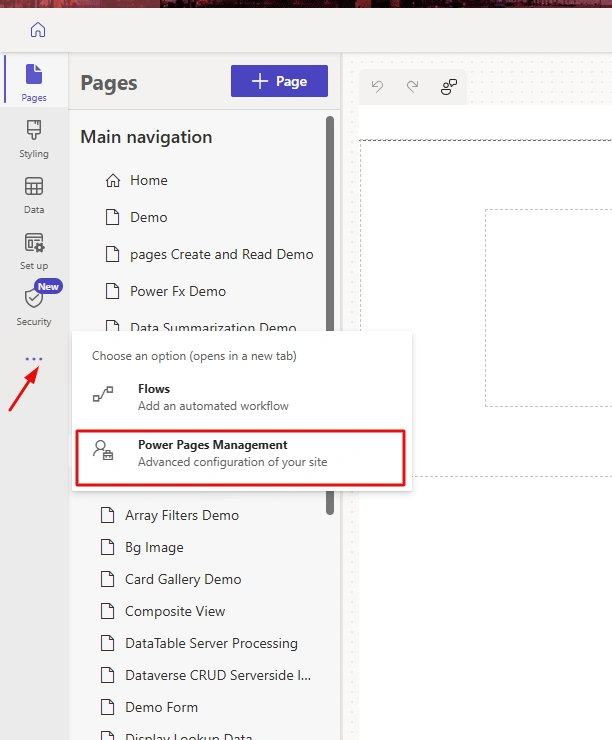Add a new page with + Page button

coord(279,81)
